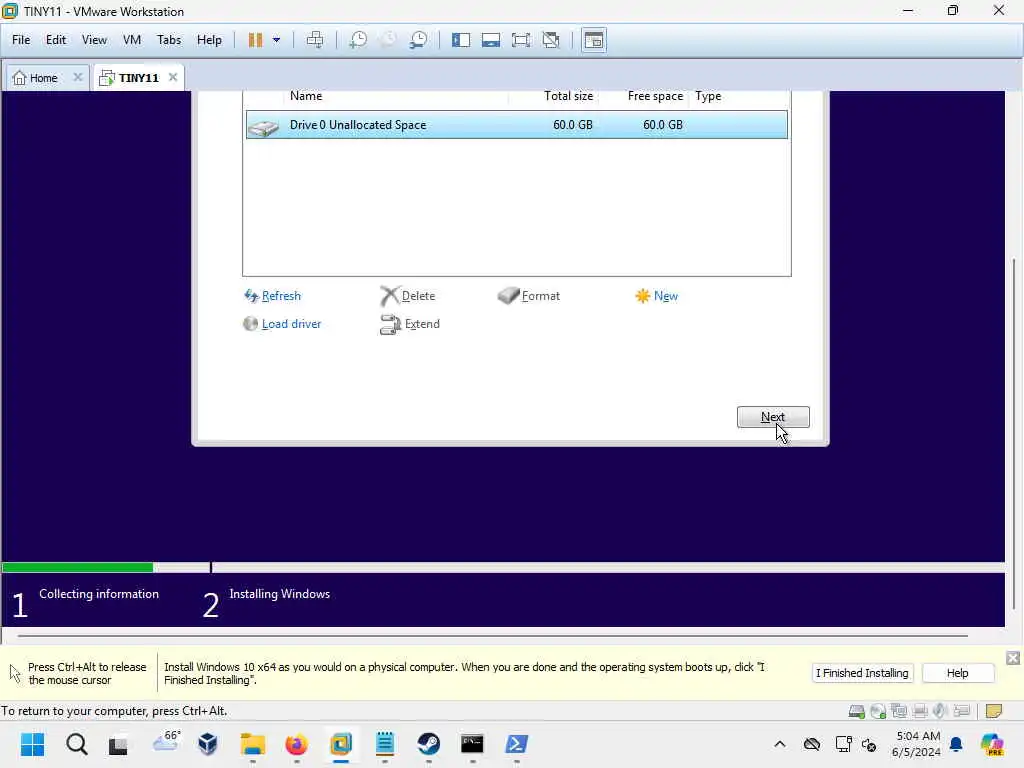Open Firefox from the taskbar

(x=296, y=744)
